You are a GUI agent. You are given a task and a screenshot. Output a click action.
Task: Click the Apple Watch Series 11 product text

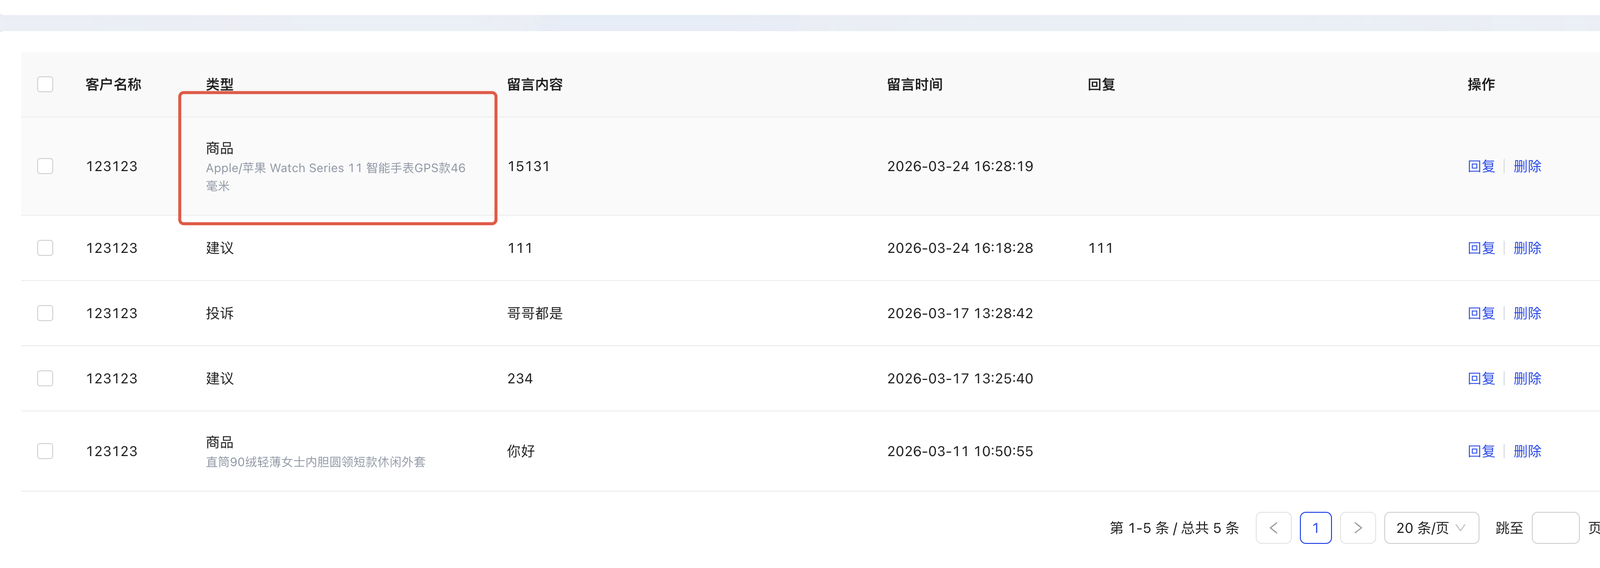pos(335,168)
